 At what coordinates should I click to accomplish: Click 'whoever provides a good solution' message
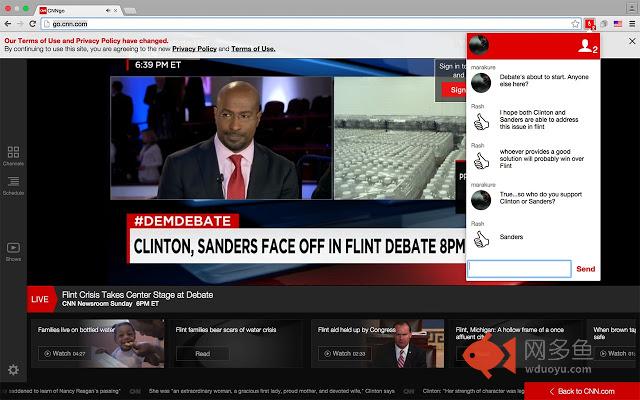tap(542, 158)
